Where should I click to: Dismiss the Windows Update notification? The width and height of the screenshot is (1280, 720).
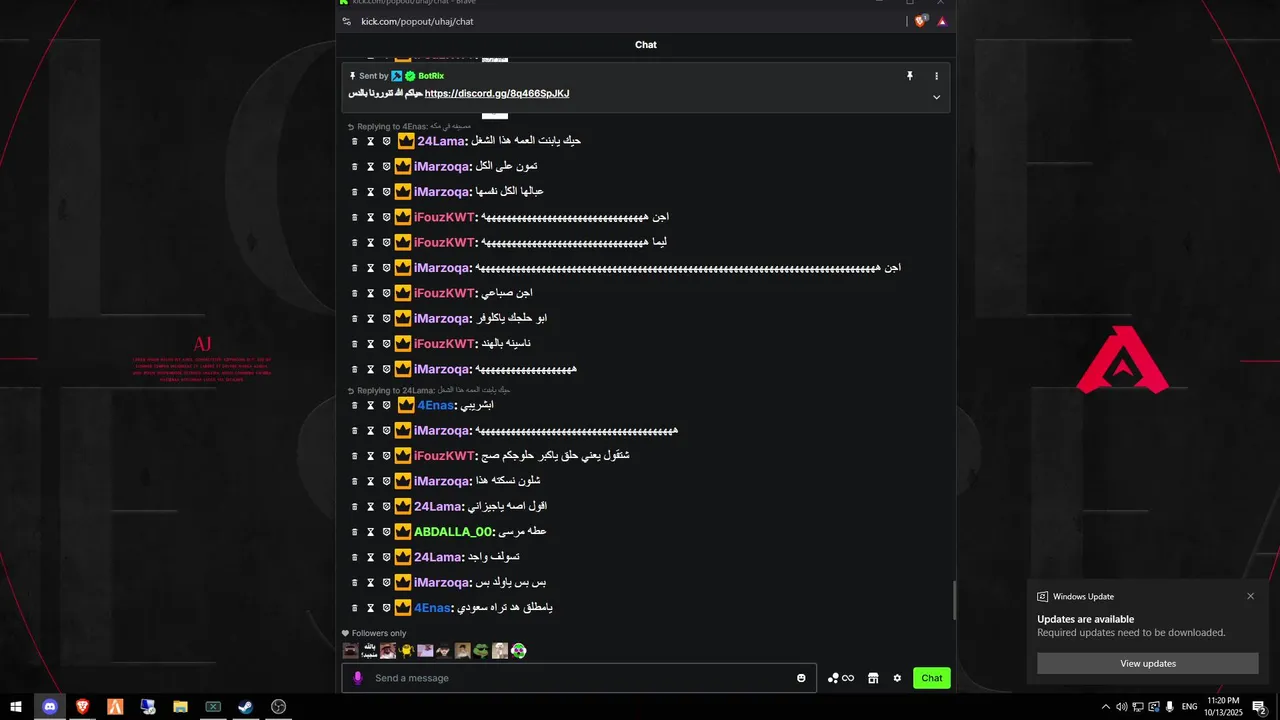click(x=1250, y=596)
